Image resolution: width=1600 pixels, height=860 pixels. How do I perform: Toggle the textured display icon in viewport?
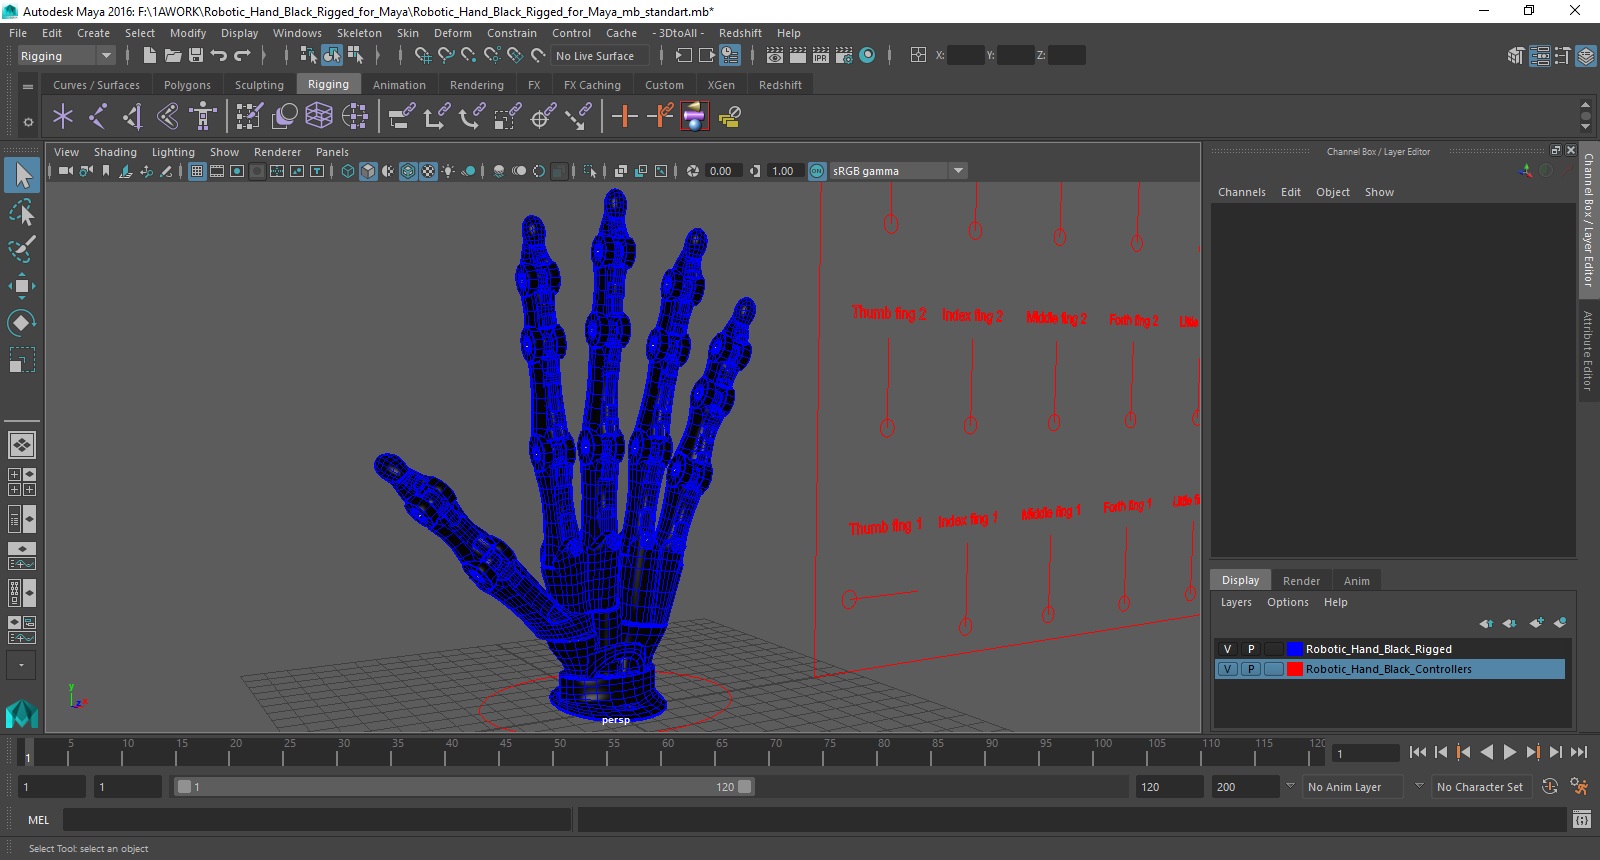[428, 171]
